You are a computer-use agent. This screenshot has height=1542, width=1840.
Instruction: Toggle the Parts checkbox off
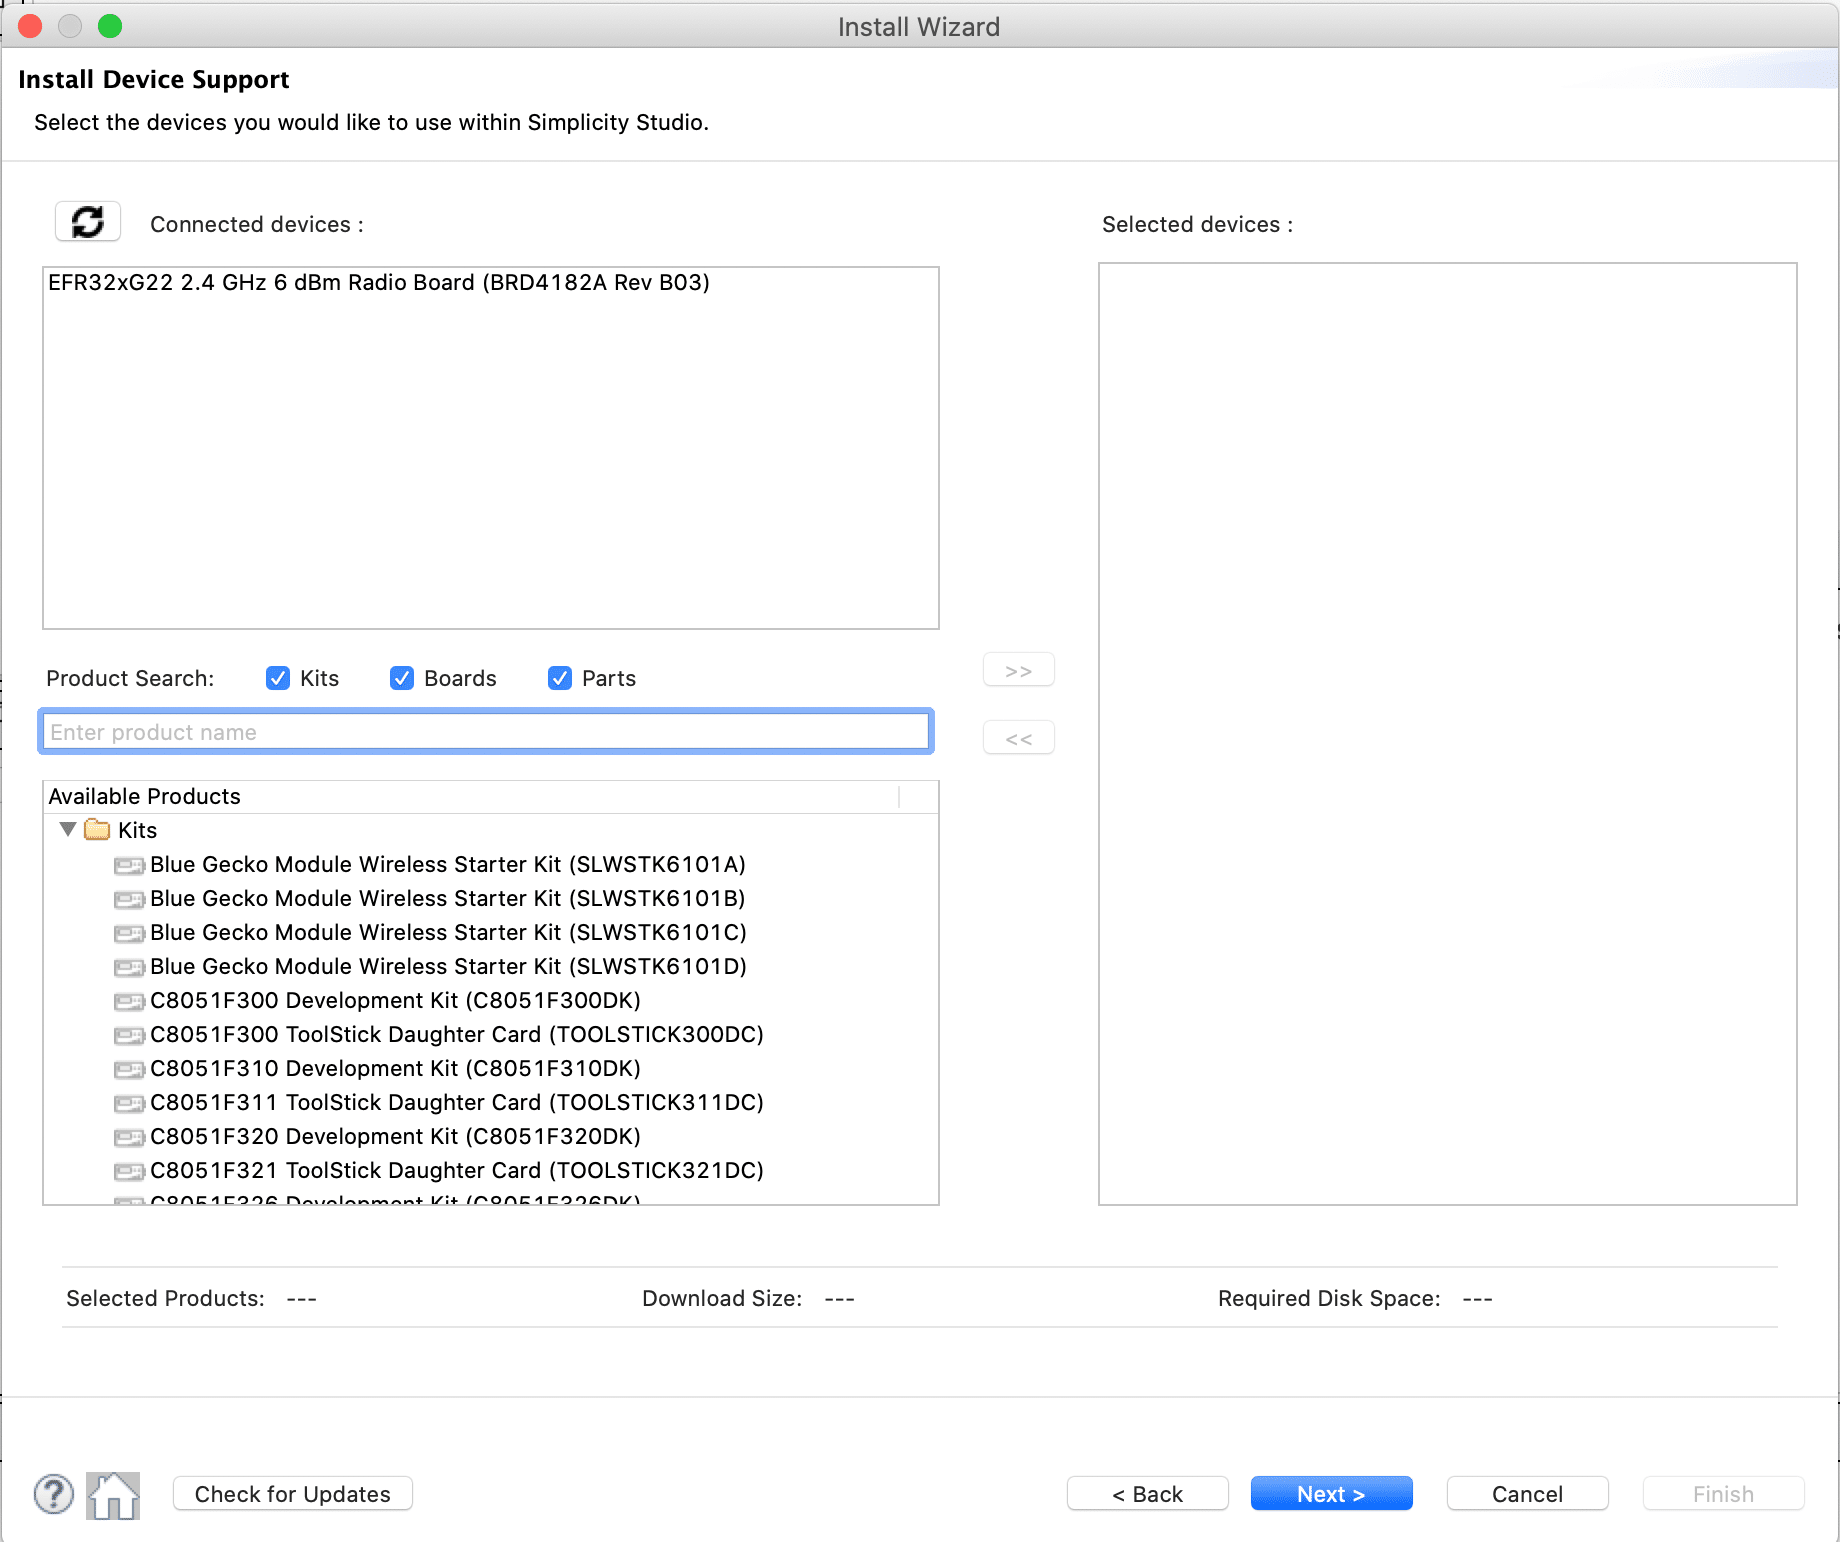(559, 678)
